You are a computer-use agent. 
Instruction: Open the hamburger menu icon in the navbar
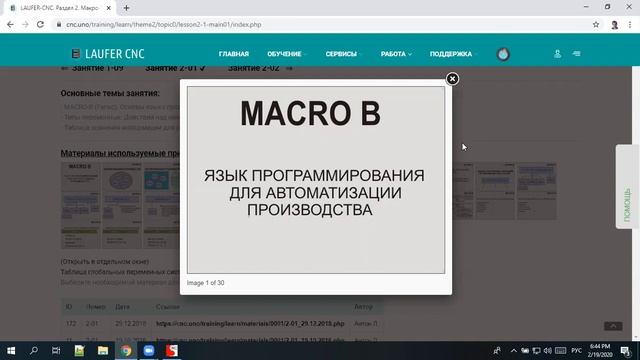[x=576, y=53]
